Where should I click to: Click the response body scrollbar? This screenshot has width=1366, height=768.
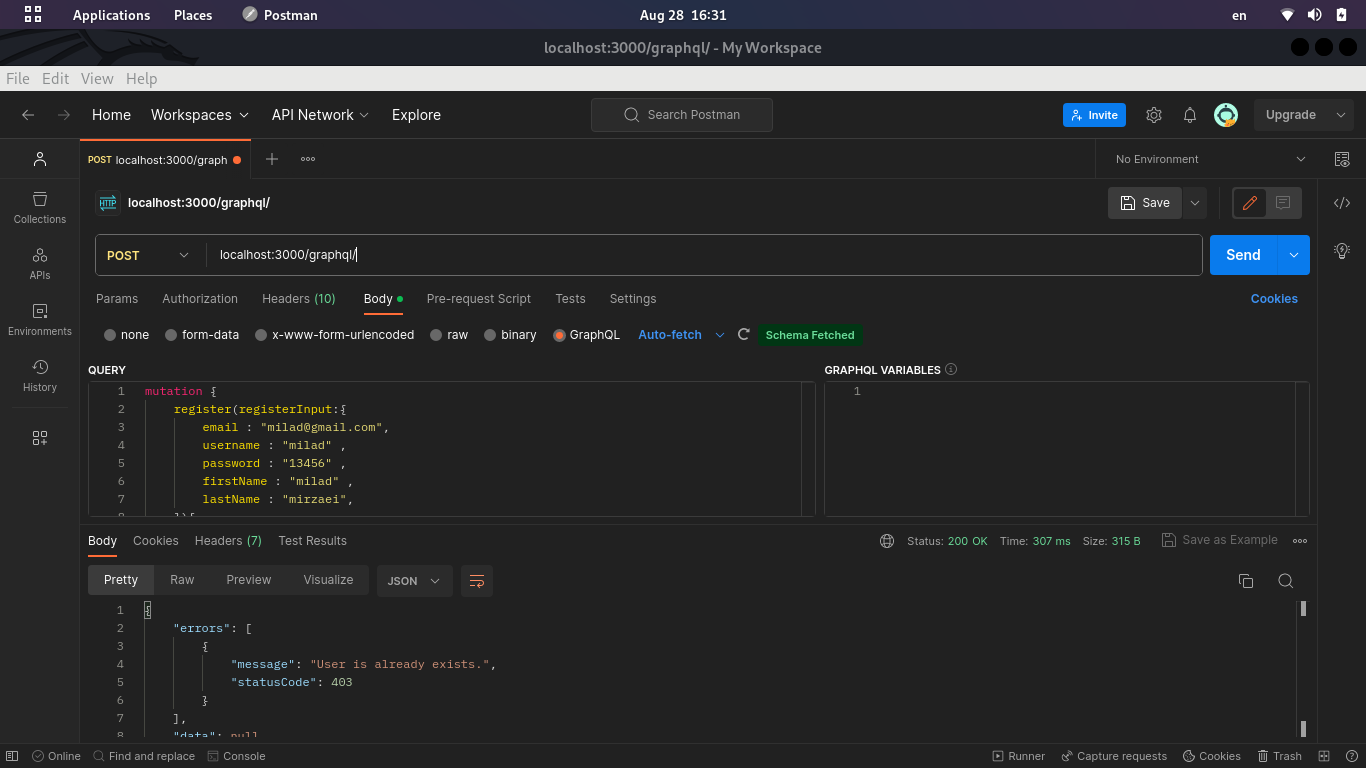click(x=1303, y=668)
